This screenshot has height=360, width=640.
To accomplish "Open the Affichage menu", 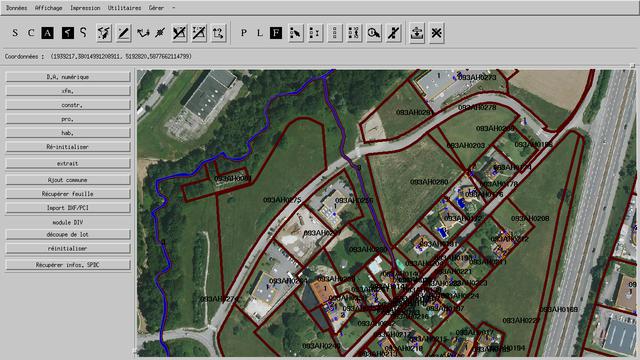I will click(x=49, y=8).
